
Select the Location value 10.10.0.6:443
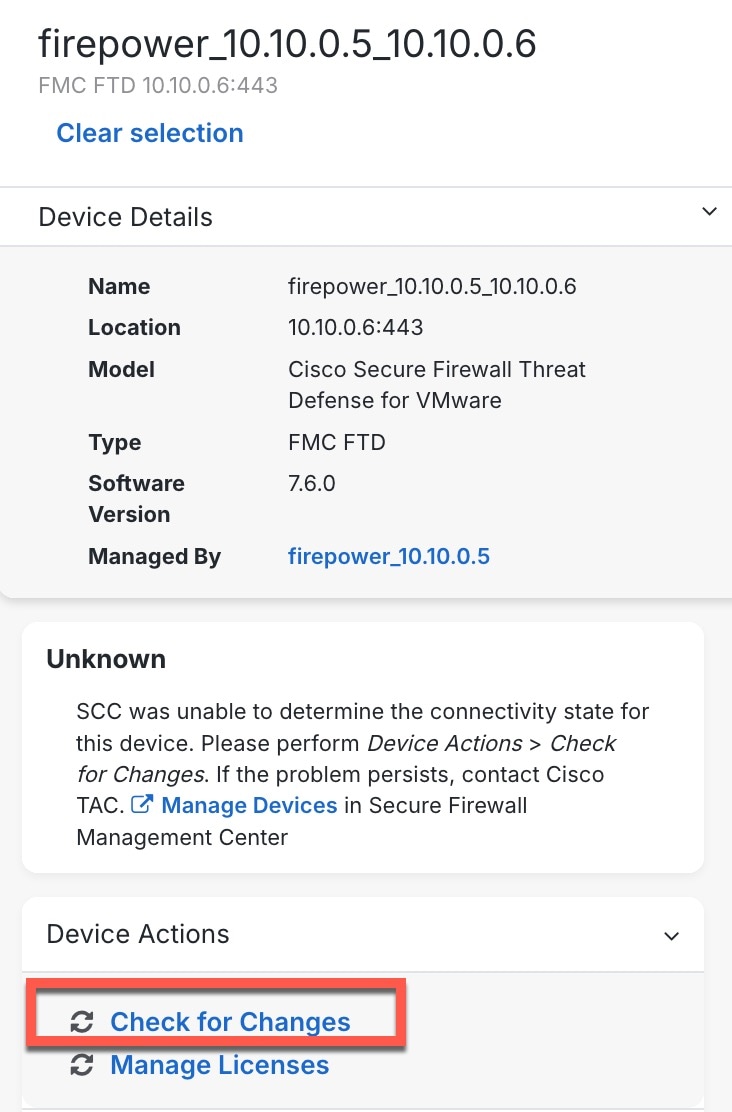pyautogui.click(x=355, y=327)
